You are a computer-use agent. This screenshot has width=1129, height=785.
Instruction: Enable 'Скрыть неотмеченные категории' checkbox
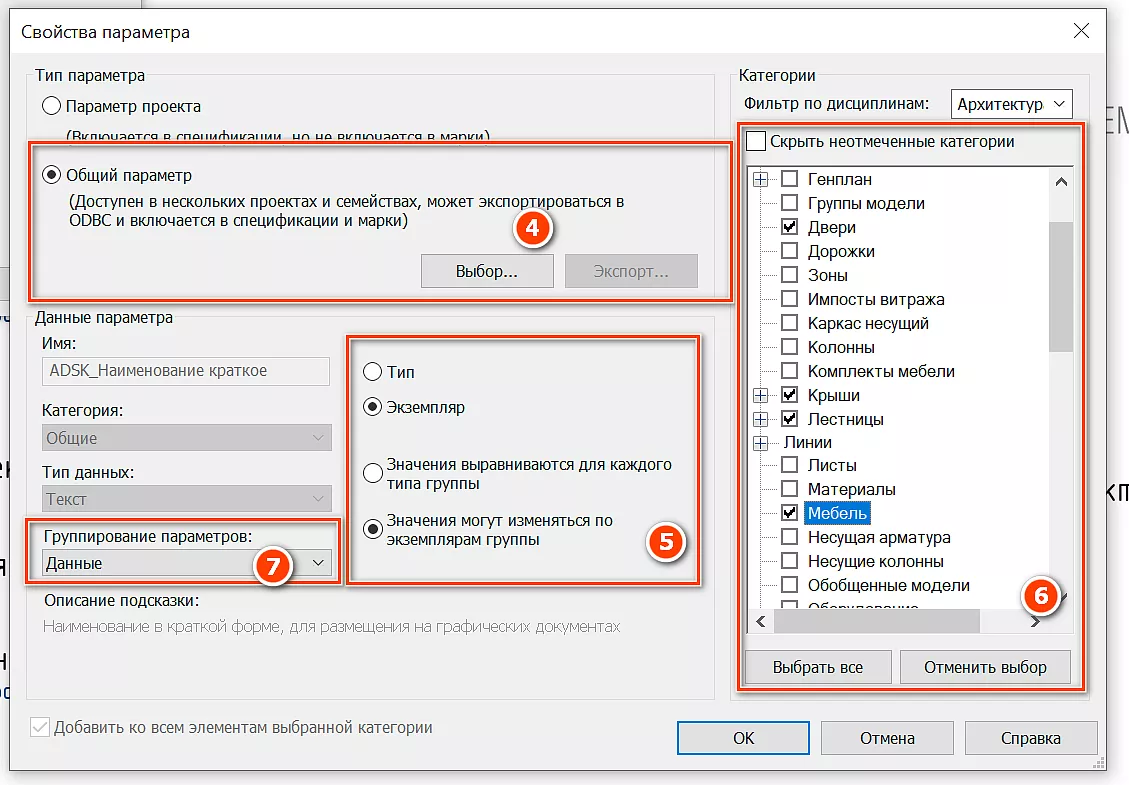tap(756, 141)
